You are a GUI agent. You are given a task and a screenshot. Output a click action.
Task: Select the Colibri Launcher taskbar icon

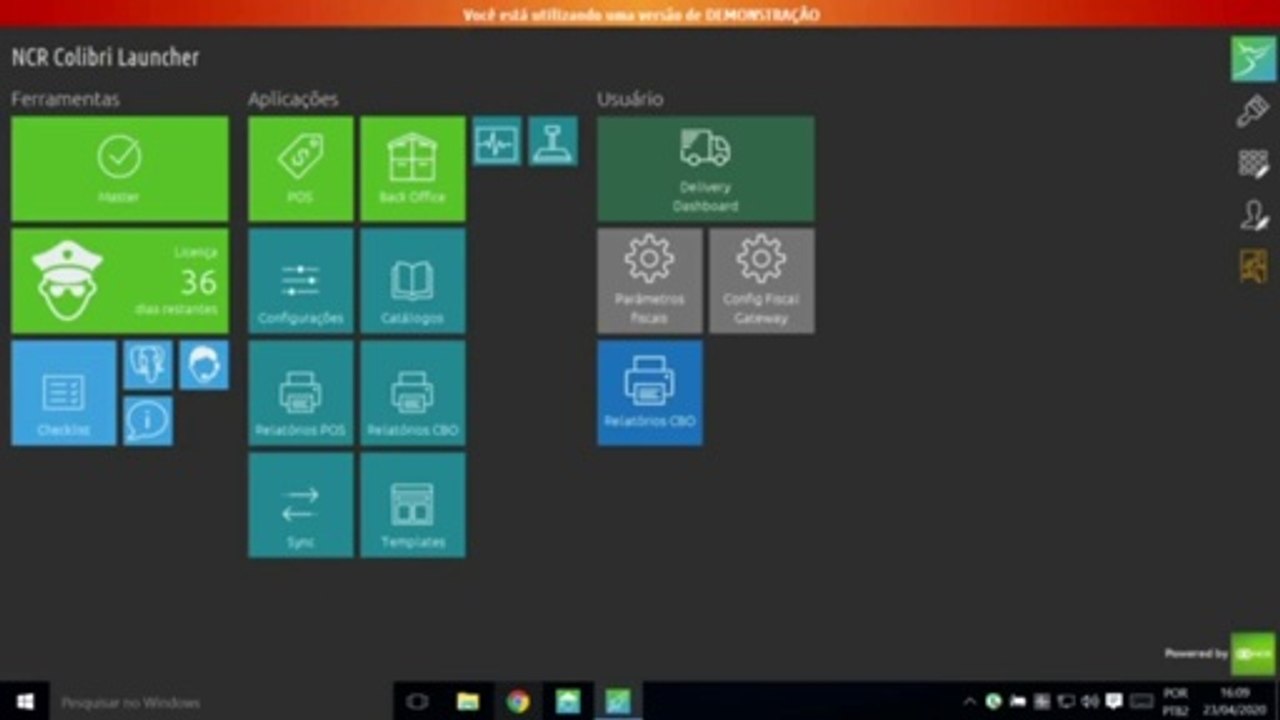618,702
